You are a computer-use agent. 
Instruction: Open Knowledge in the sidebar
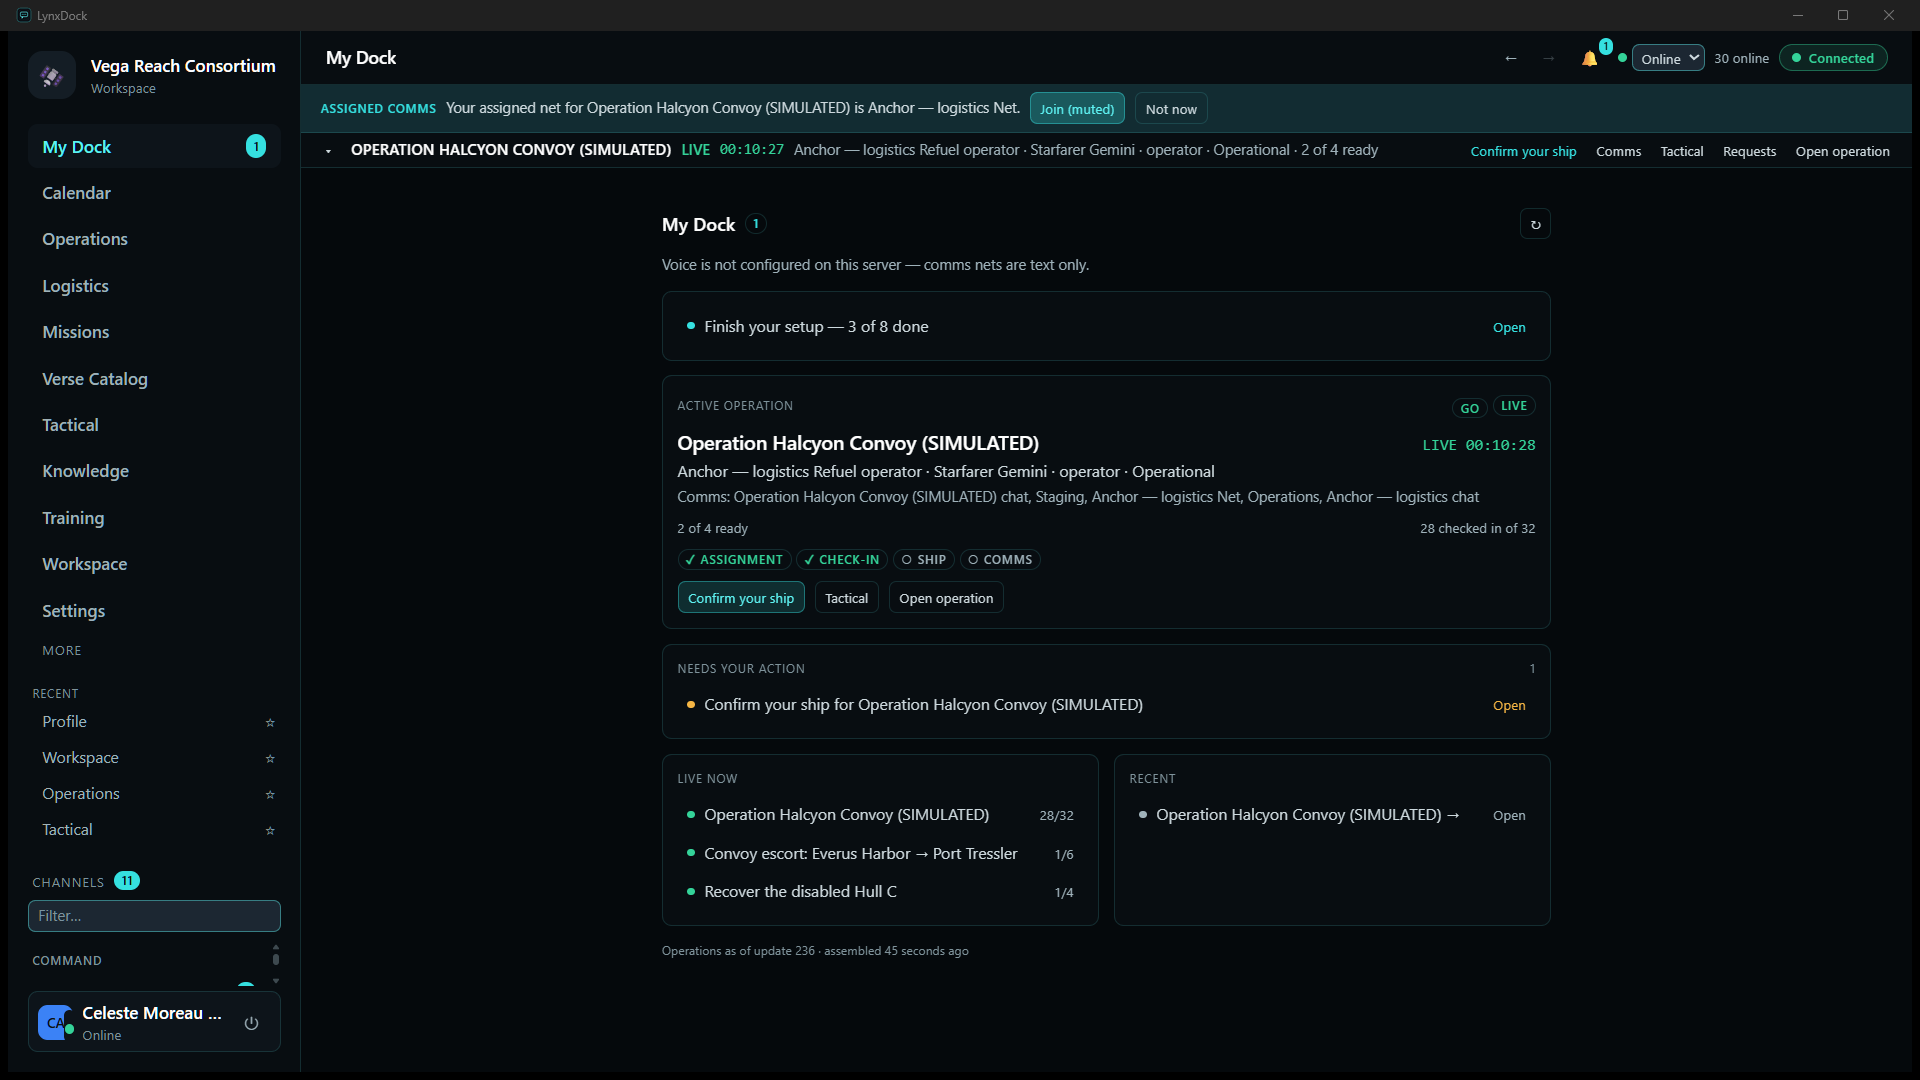tap(154, 471)
